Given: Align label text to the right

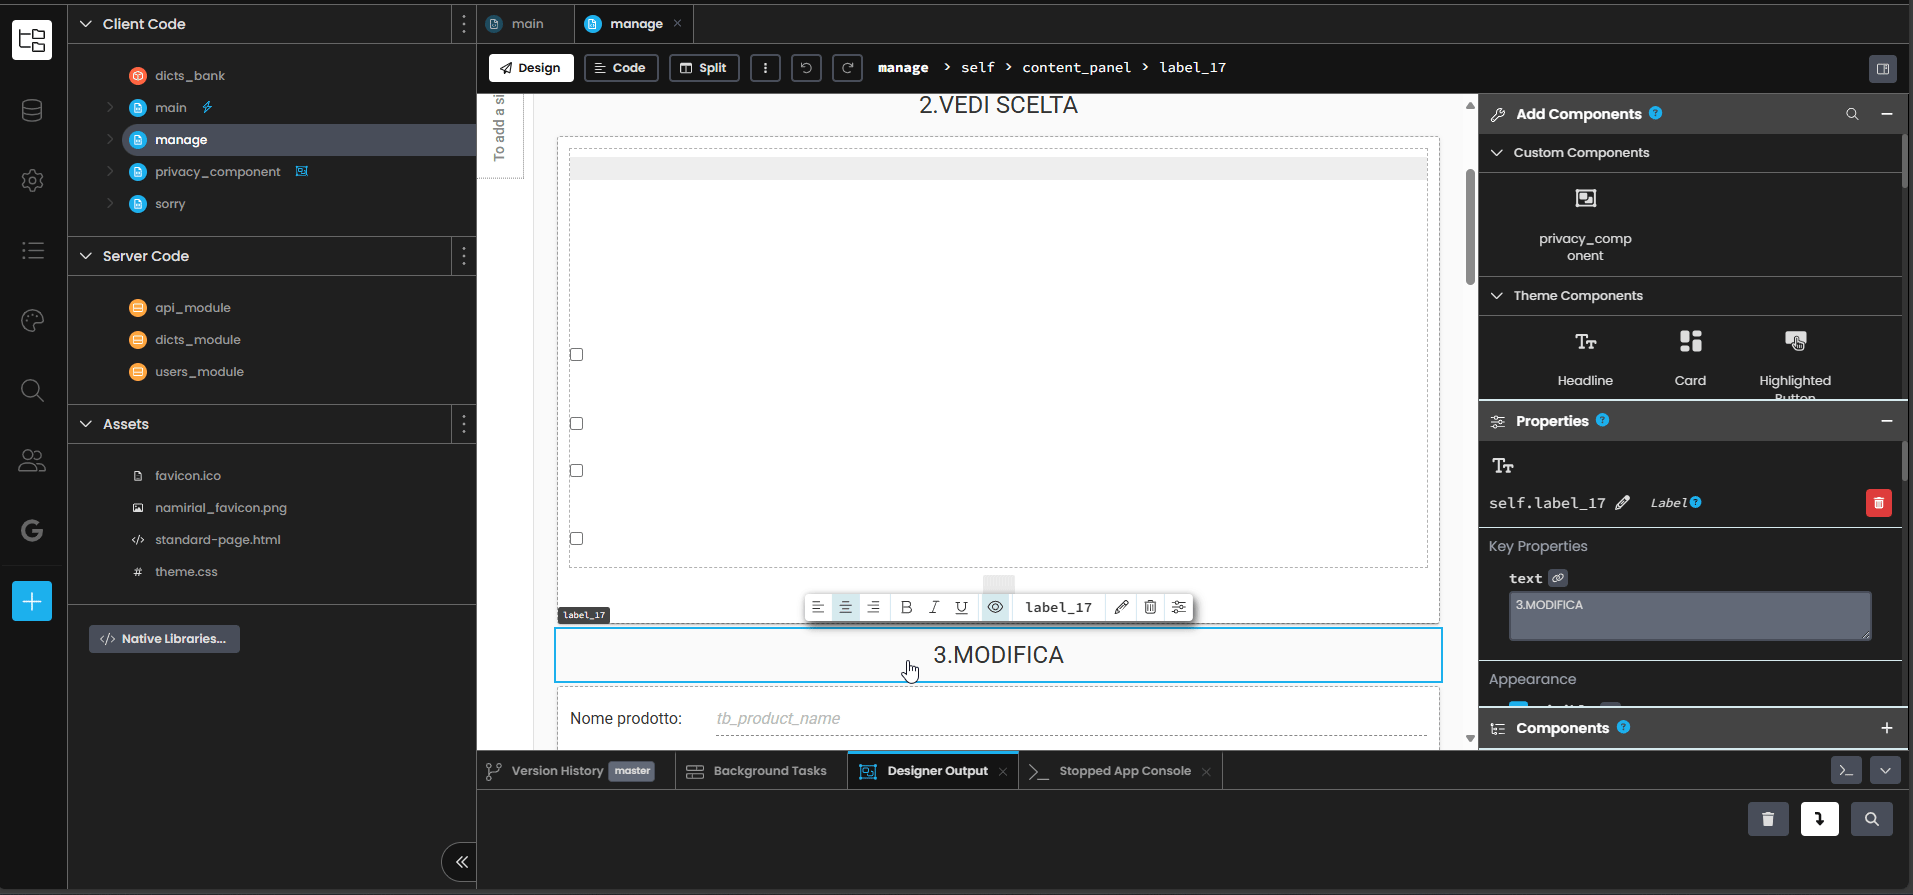Looking at the screenshot, I should click(873, 607).
